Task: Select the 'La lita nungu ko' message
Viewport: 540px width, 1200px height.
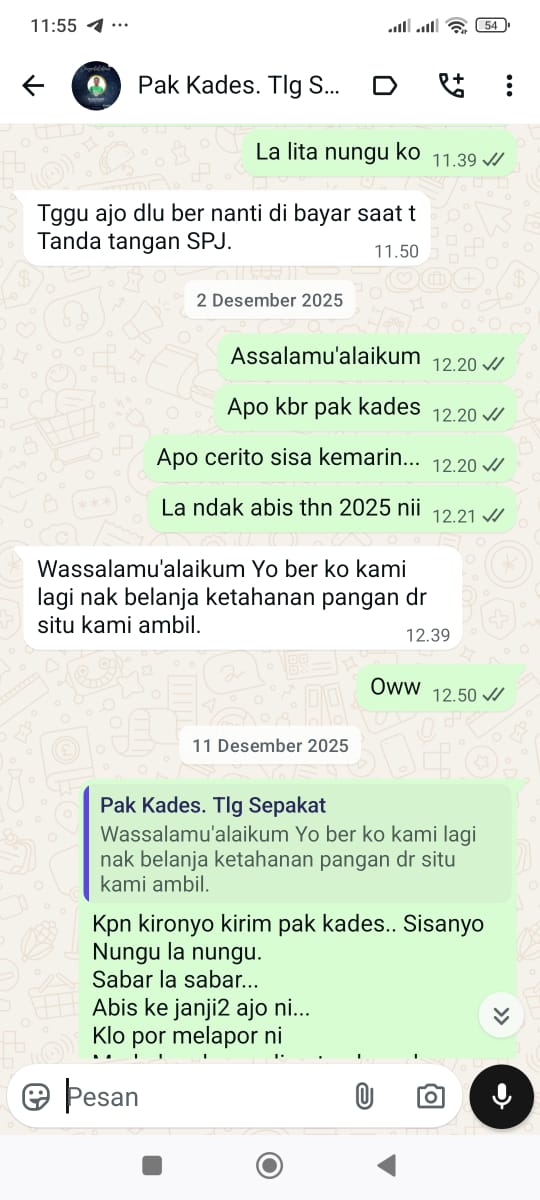Action: pos(381,154)
